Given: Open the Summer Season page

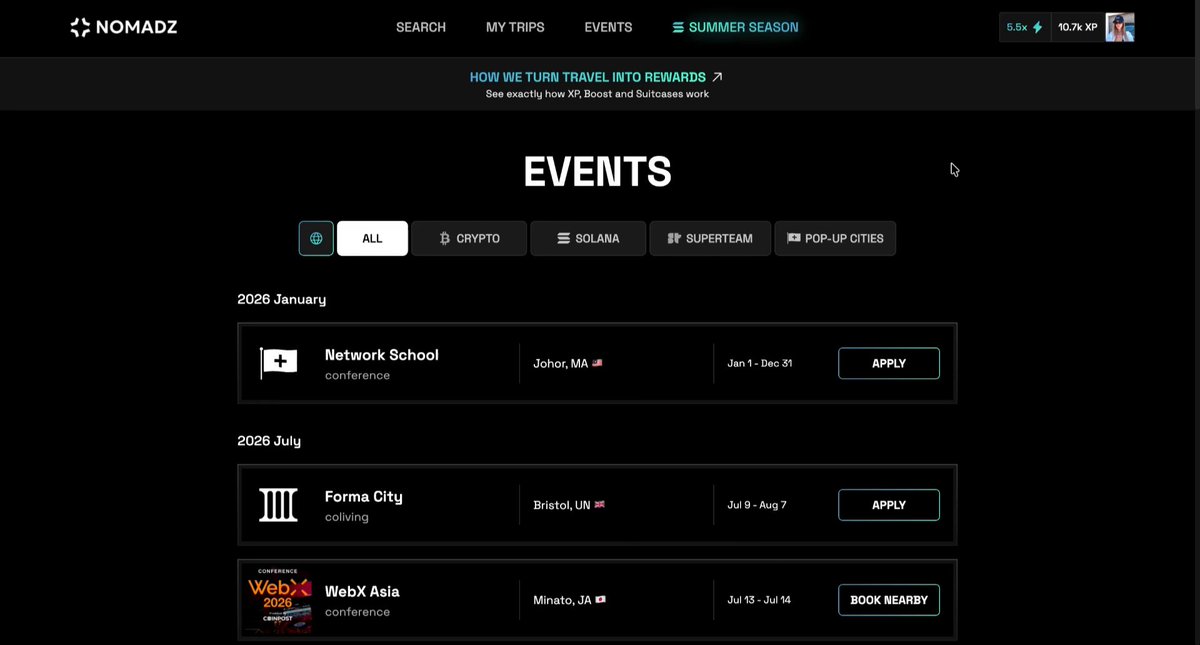Looking at the screenshot, I should [x=735, y=27].
